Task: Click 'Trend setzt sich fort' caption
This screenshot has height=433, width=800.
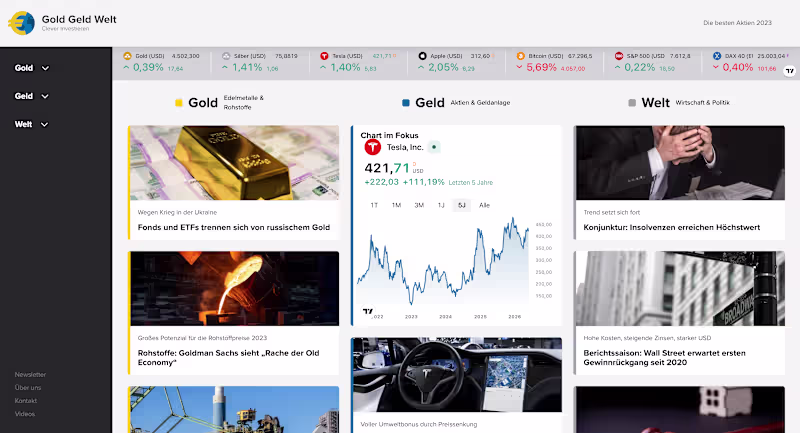Action: (x=612, y=212)
